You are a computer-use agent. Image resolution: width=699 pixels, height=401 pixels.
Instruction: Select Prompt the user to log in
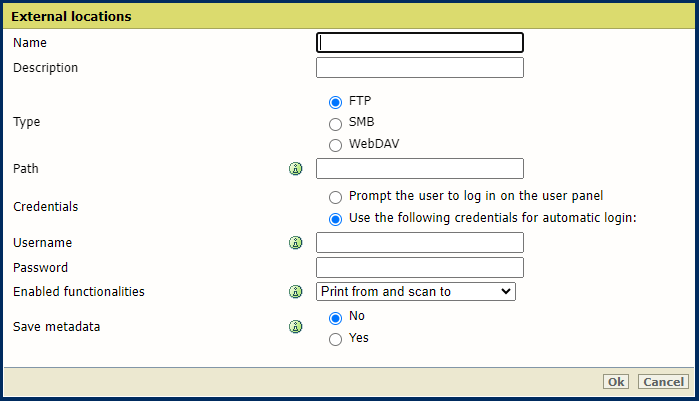(335, 197)
